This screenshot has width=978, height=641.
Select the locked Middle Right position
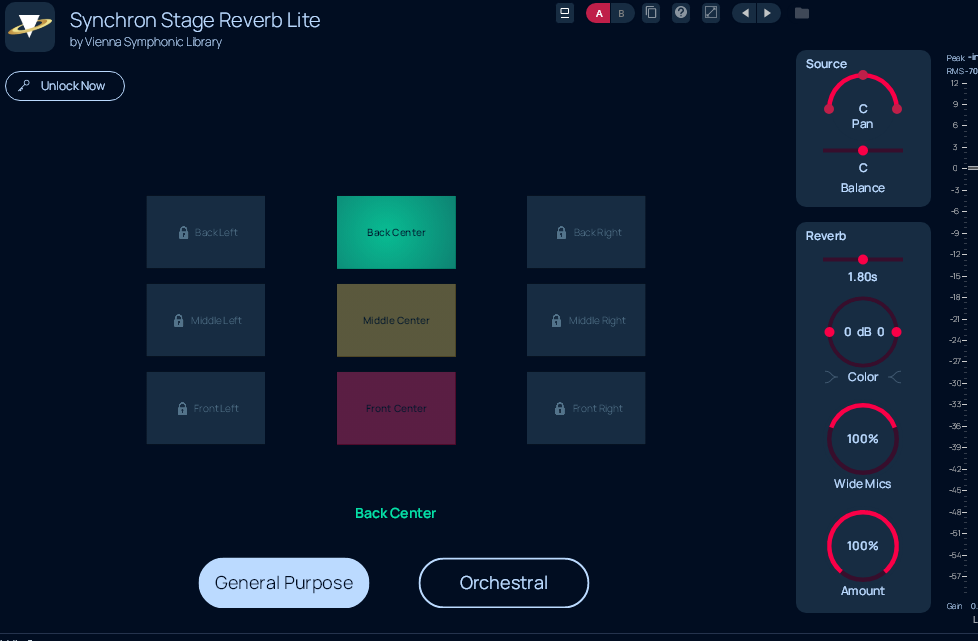[586, 320]
